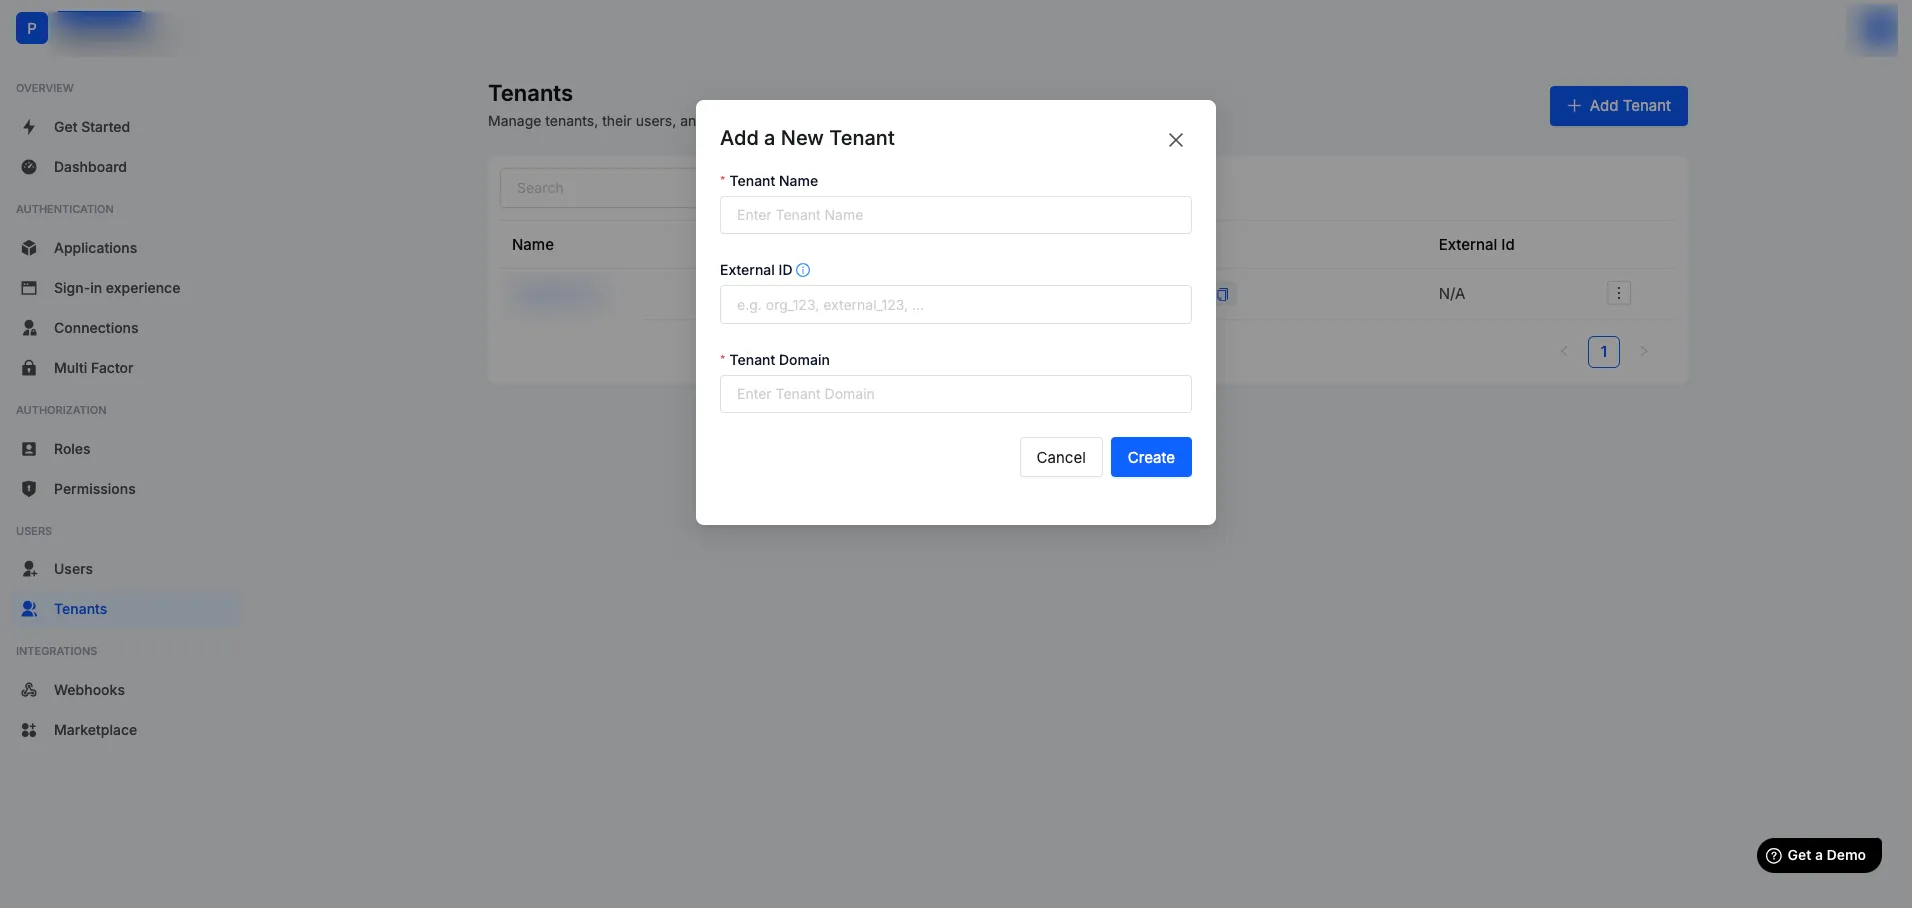Click Cancel to dismiss the dialog
The height and width of the screenshot is (908, 1912).
1060,457
